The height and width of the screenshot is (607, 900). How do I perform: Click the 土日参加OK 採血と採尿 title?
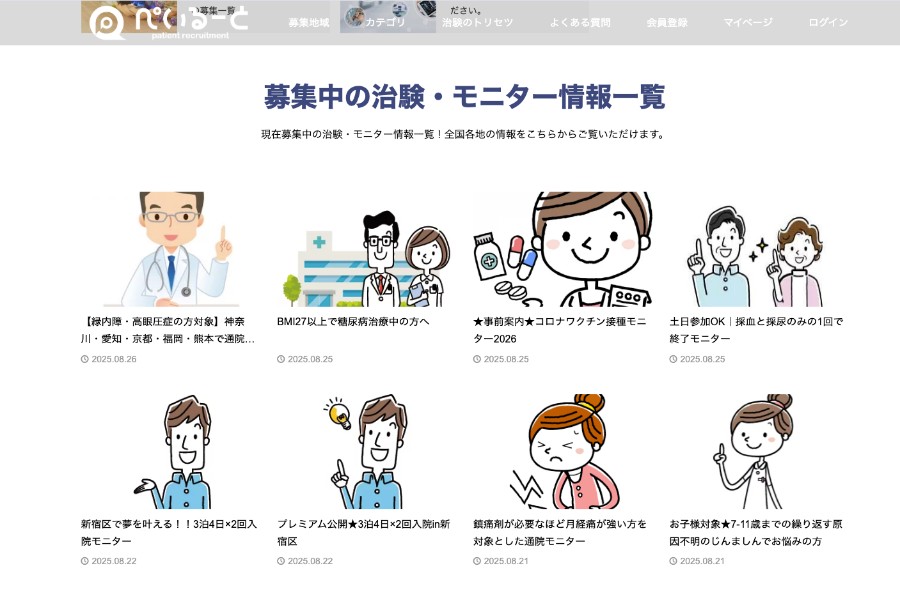756,330
